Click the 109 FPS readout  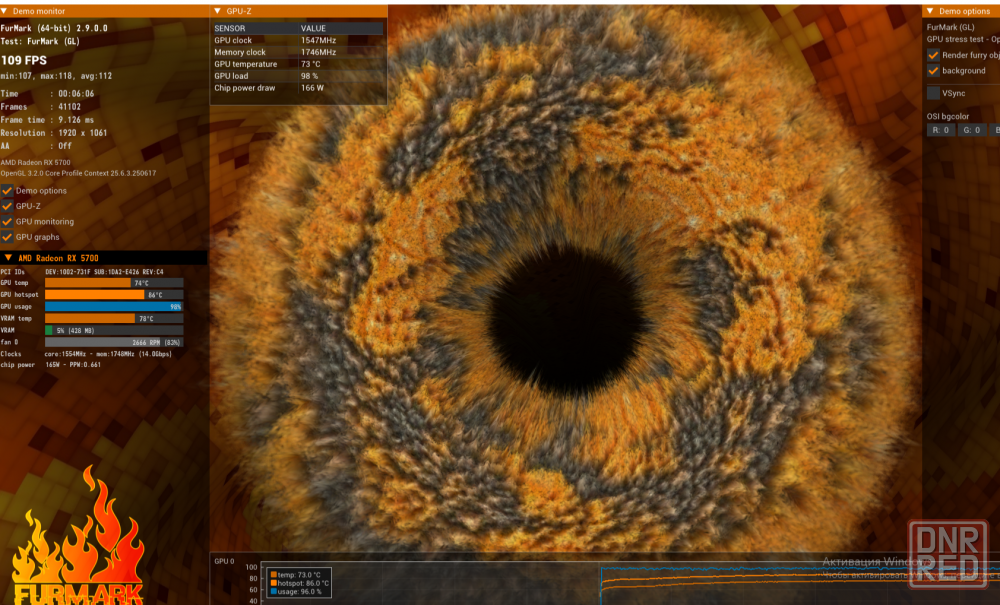pos(24,61)
